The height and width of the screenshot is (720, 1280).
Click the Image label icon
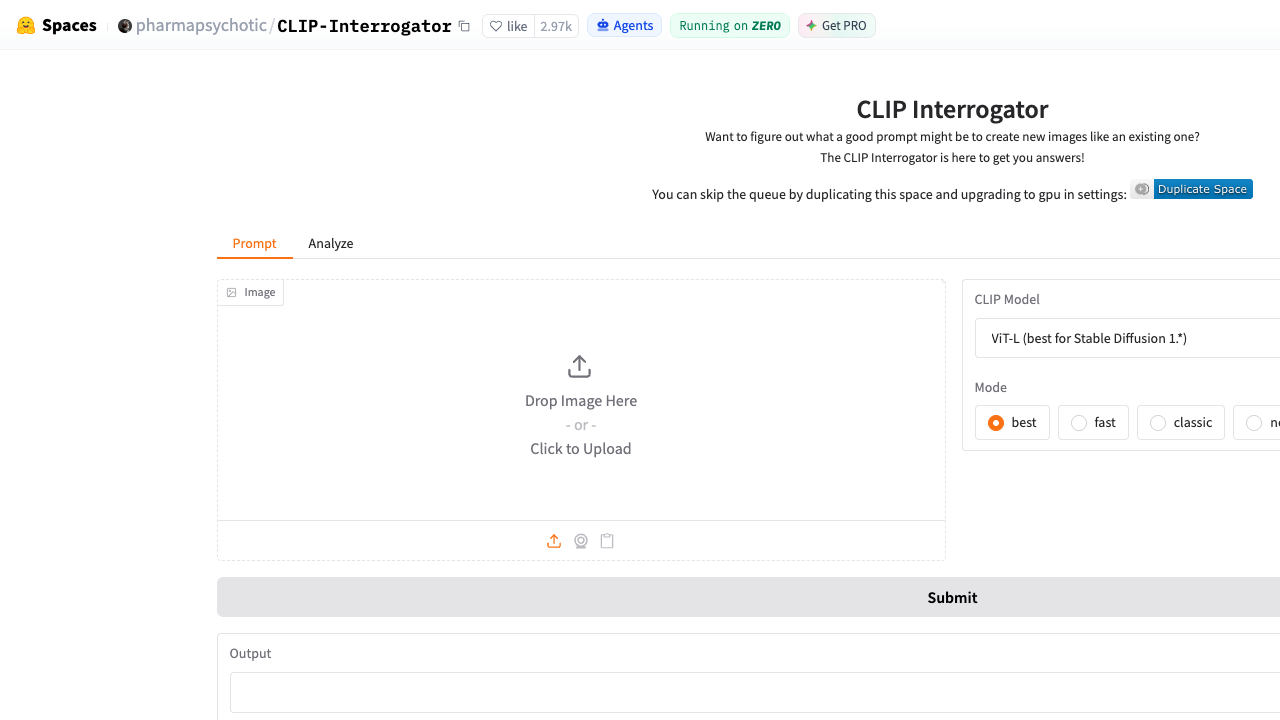click(x=232, y=292)
